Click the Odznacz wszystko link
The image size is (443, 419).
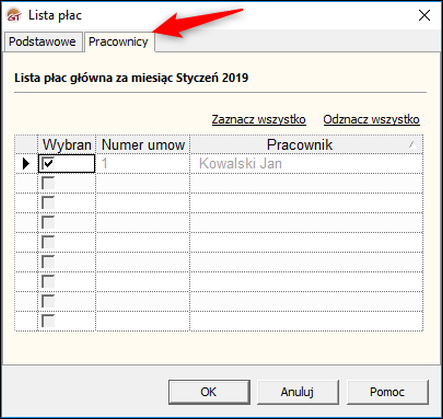pos(371,119)
